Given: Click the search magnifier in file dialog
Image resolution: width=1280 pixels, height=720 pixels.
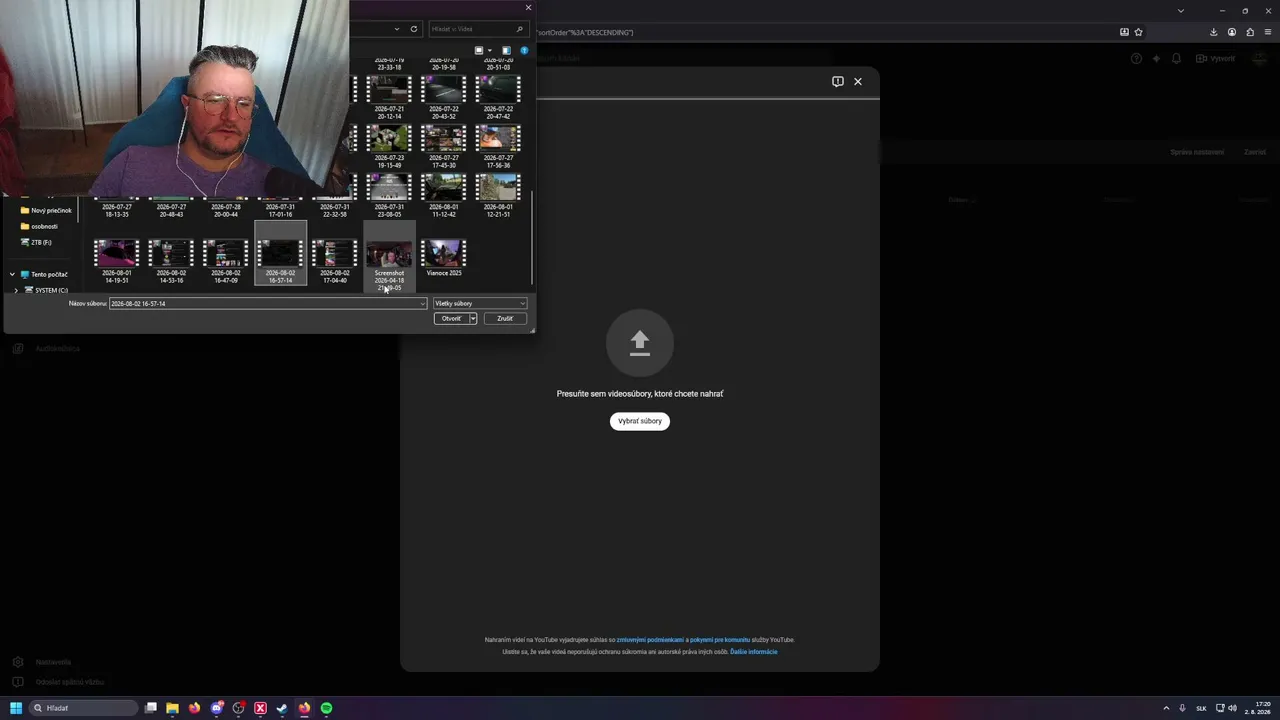Looking at the screenshot, I should [x=520, y=29].
